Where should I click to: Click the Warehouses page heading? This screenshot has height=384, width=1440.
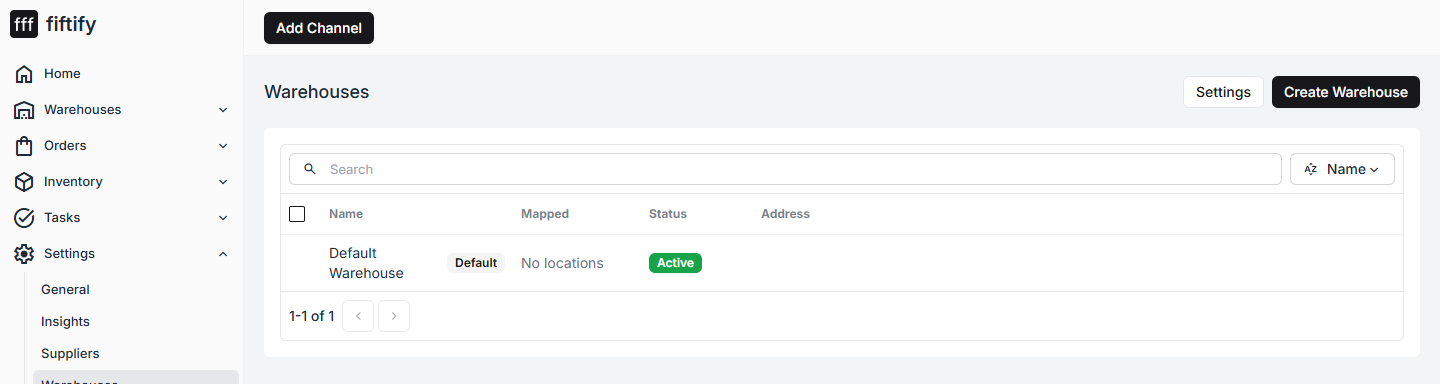click(316, 92)
